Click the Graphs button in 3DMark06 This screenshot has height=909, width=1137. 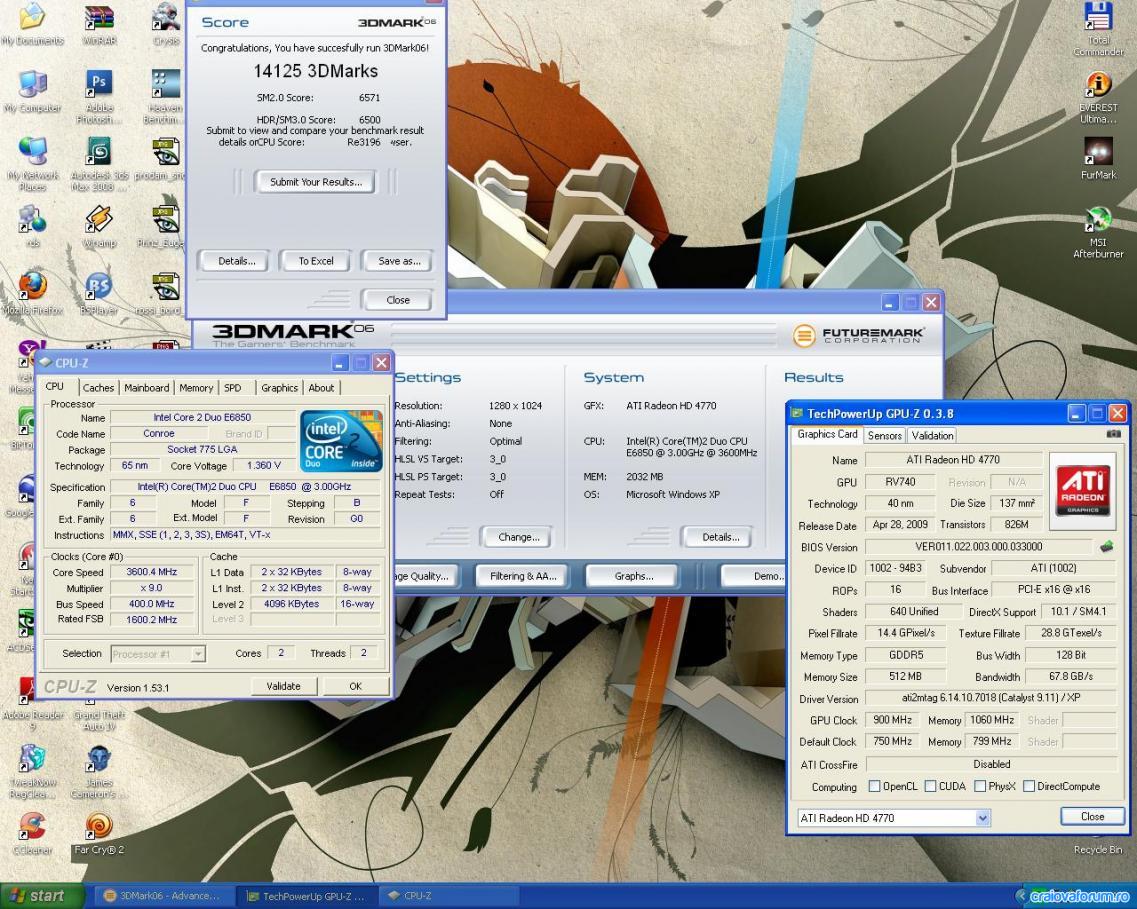click(634, 576)
